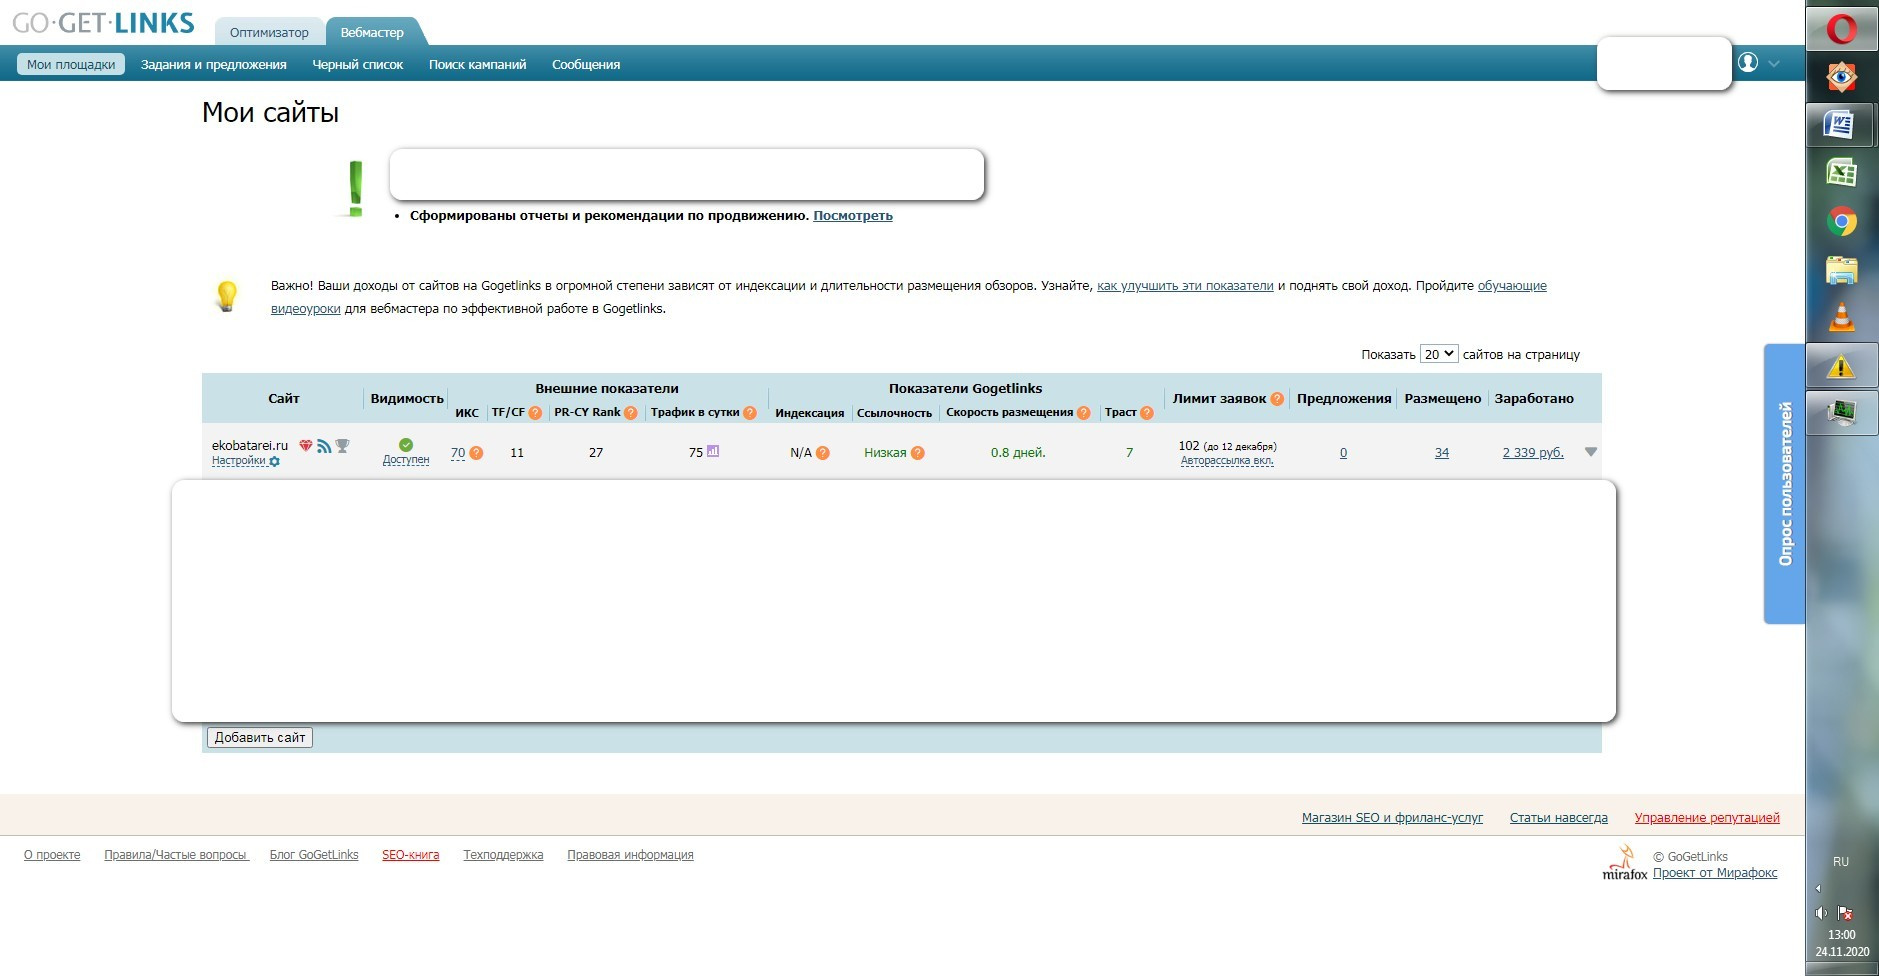Click the user profile icon in header

(x=1748, y=63)
